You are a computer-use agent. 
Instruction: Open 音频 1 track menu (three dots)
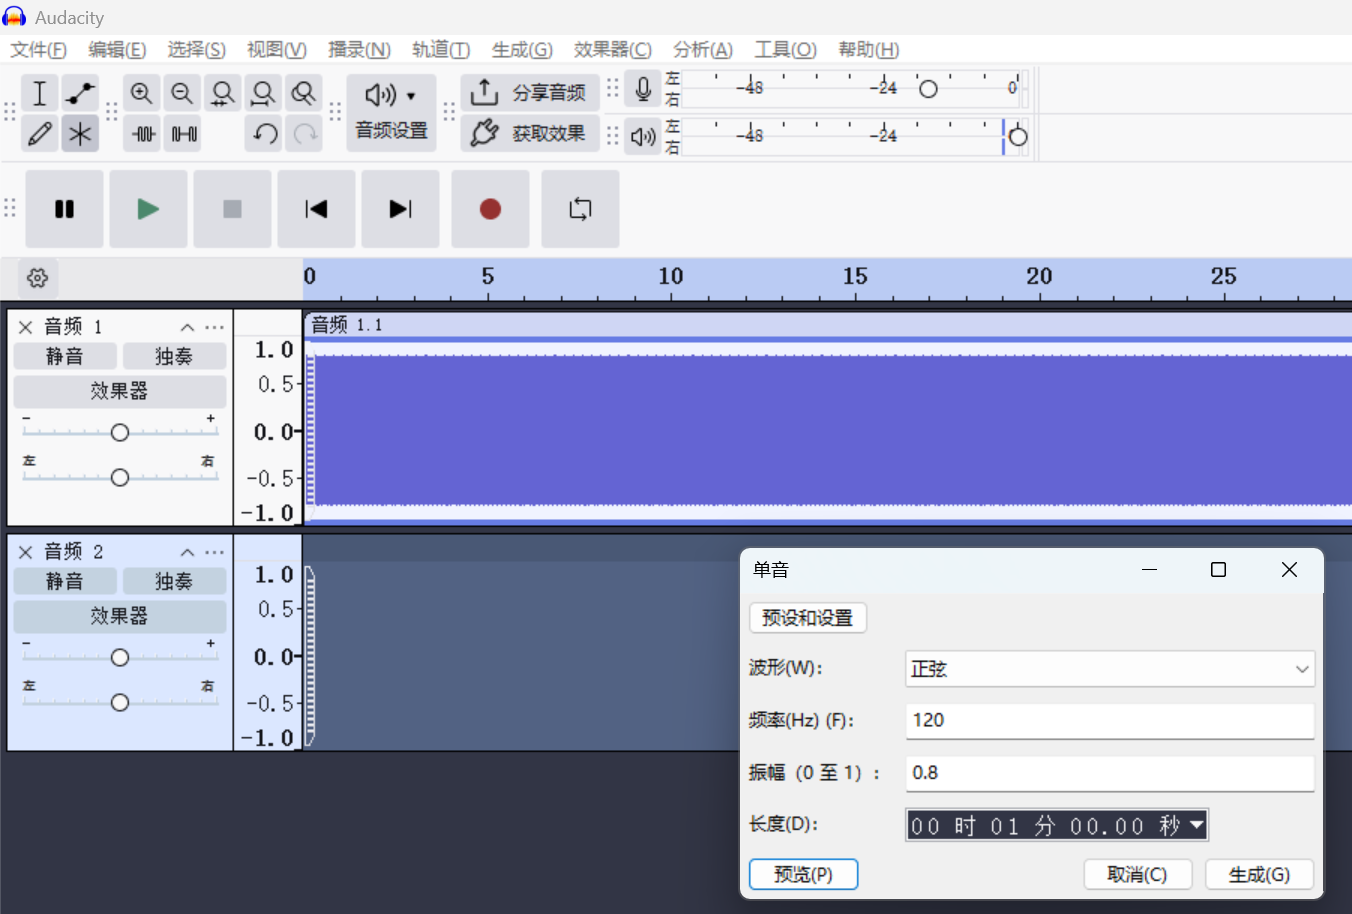pos(215,327)
